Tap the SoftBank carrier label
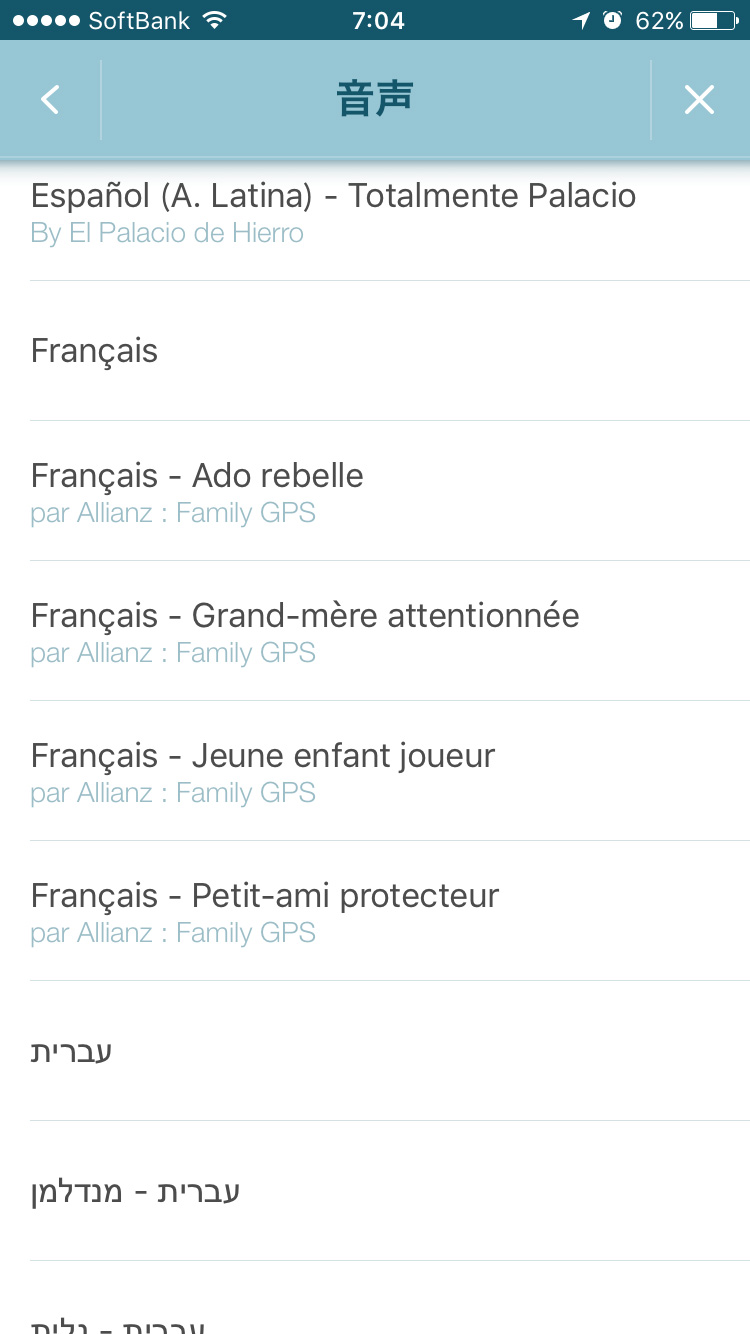Image resolution: width=750 pixels, height=1334 pixels. point(139,20)
